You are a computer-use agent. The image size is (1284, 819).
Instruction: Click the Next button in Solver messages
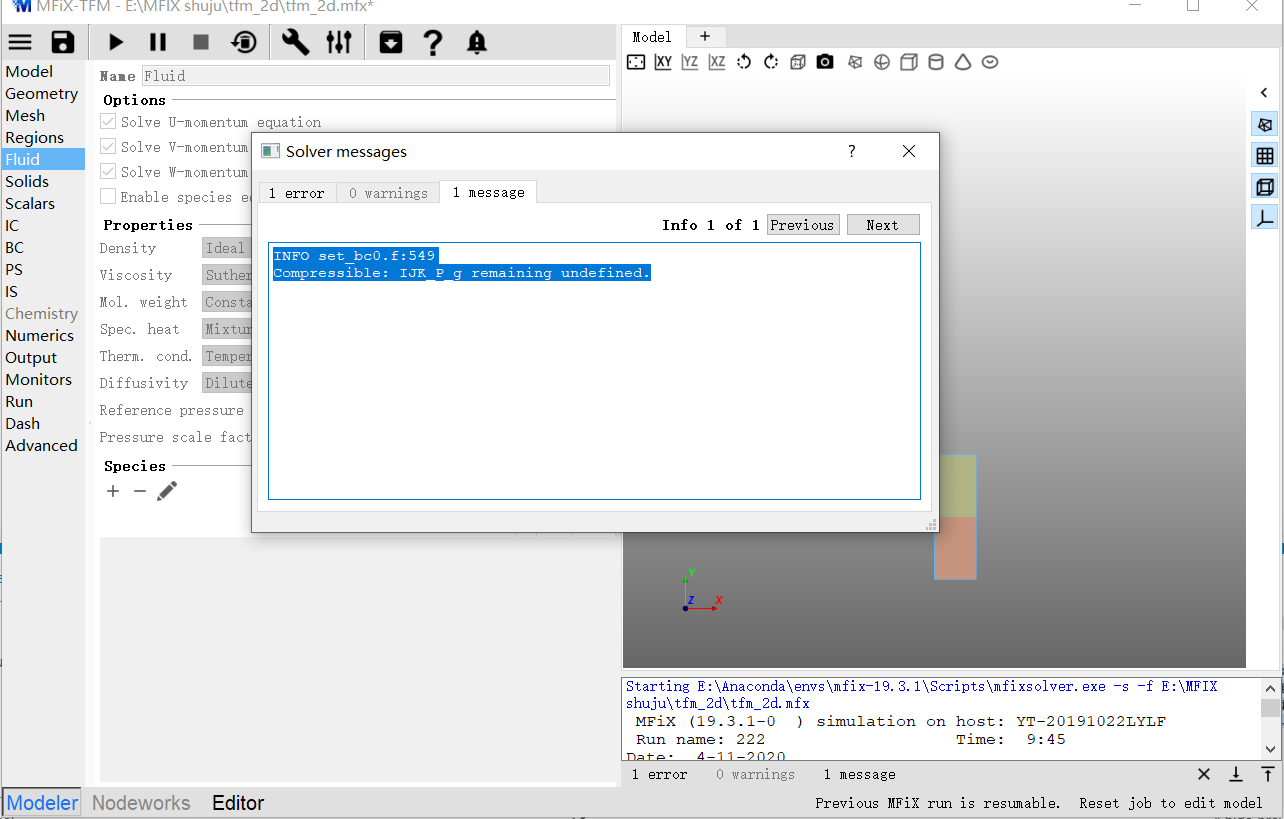coord(882,225)
